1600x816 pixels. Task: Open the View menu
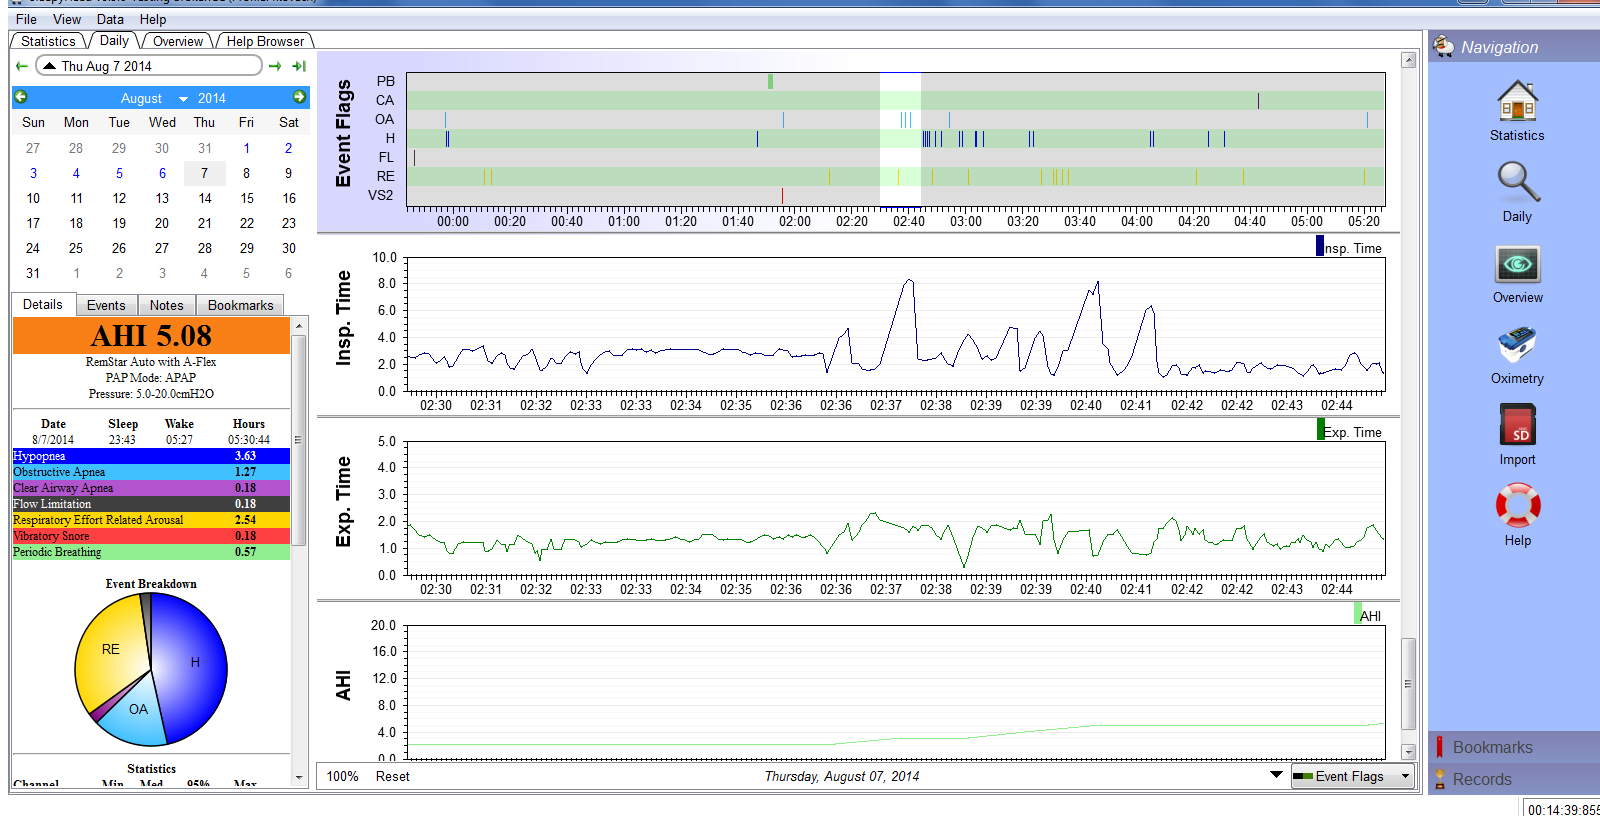coord(67,19)
